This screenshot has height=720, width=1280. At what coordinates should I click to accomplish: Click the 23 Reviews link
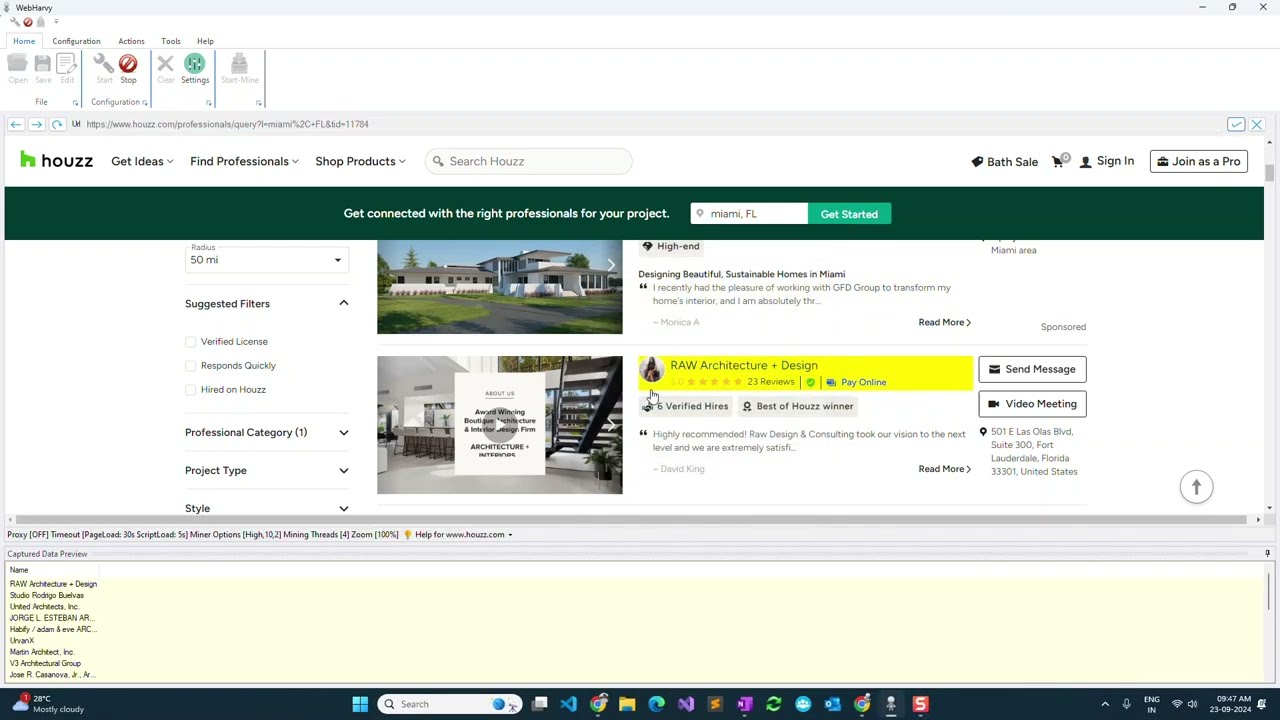click(771, 382)
